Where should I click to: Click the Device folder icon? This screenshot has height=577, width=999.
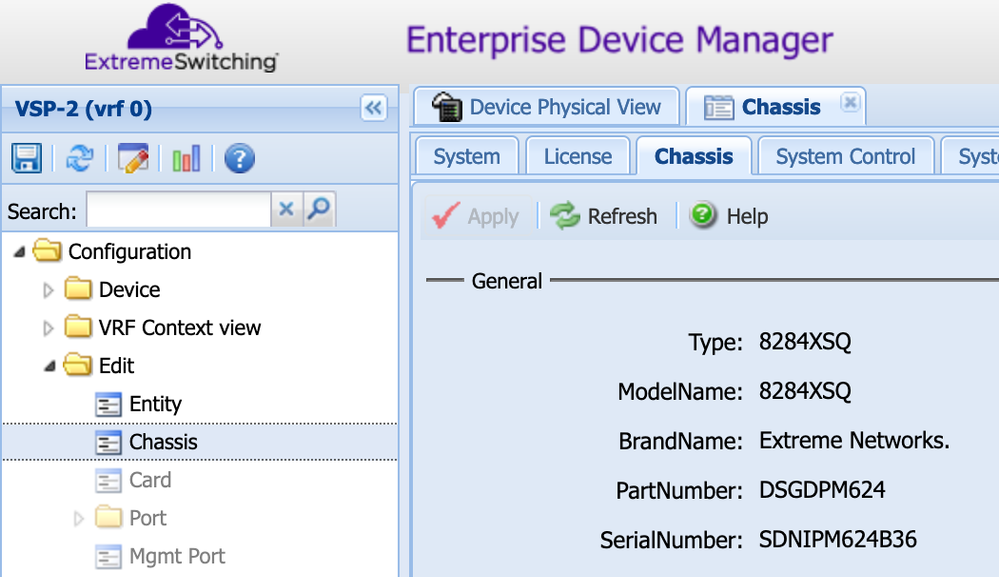point(78,289)
